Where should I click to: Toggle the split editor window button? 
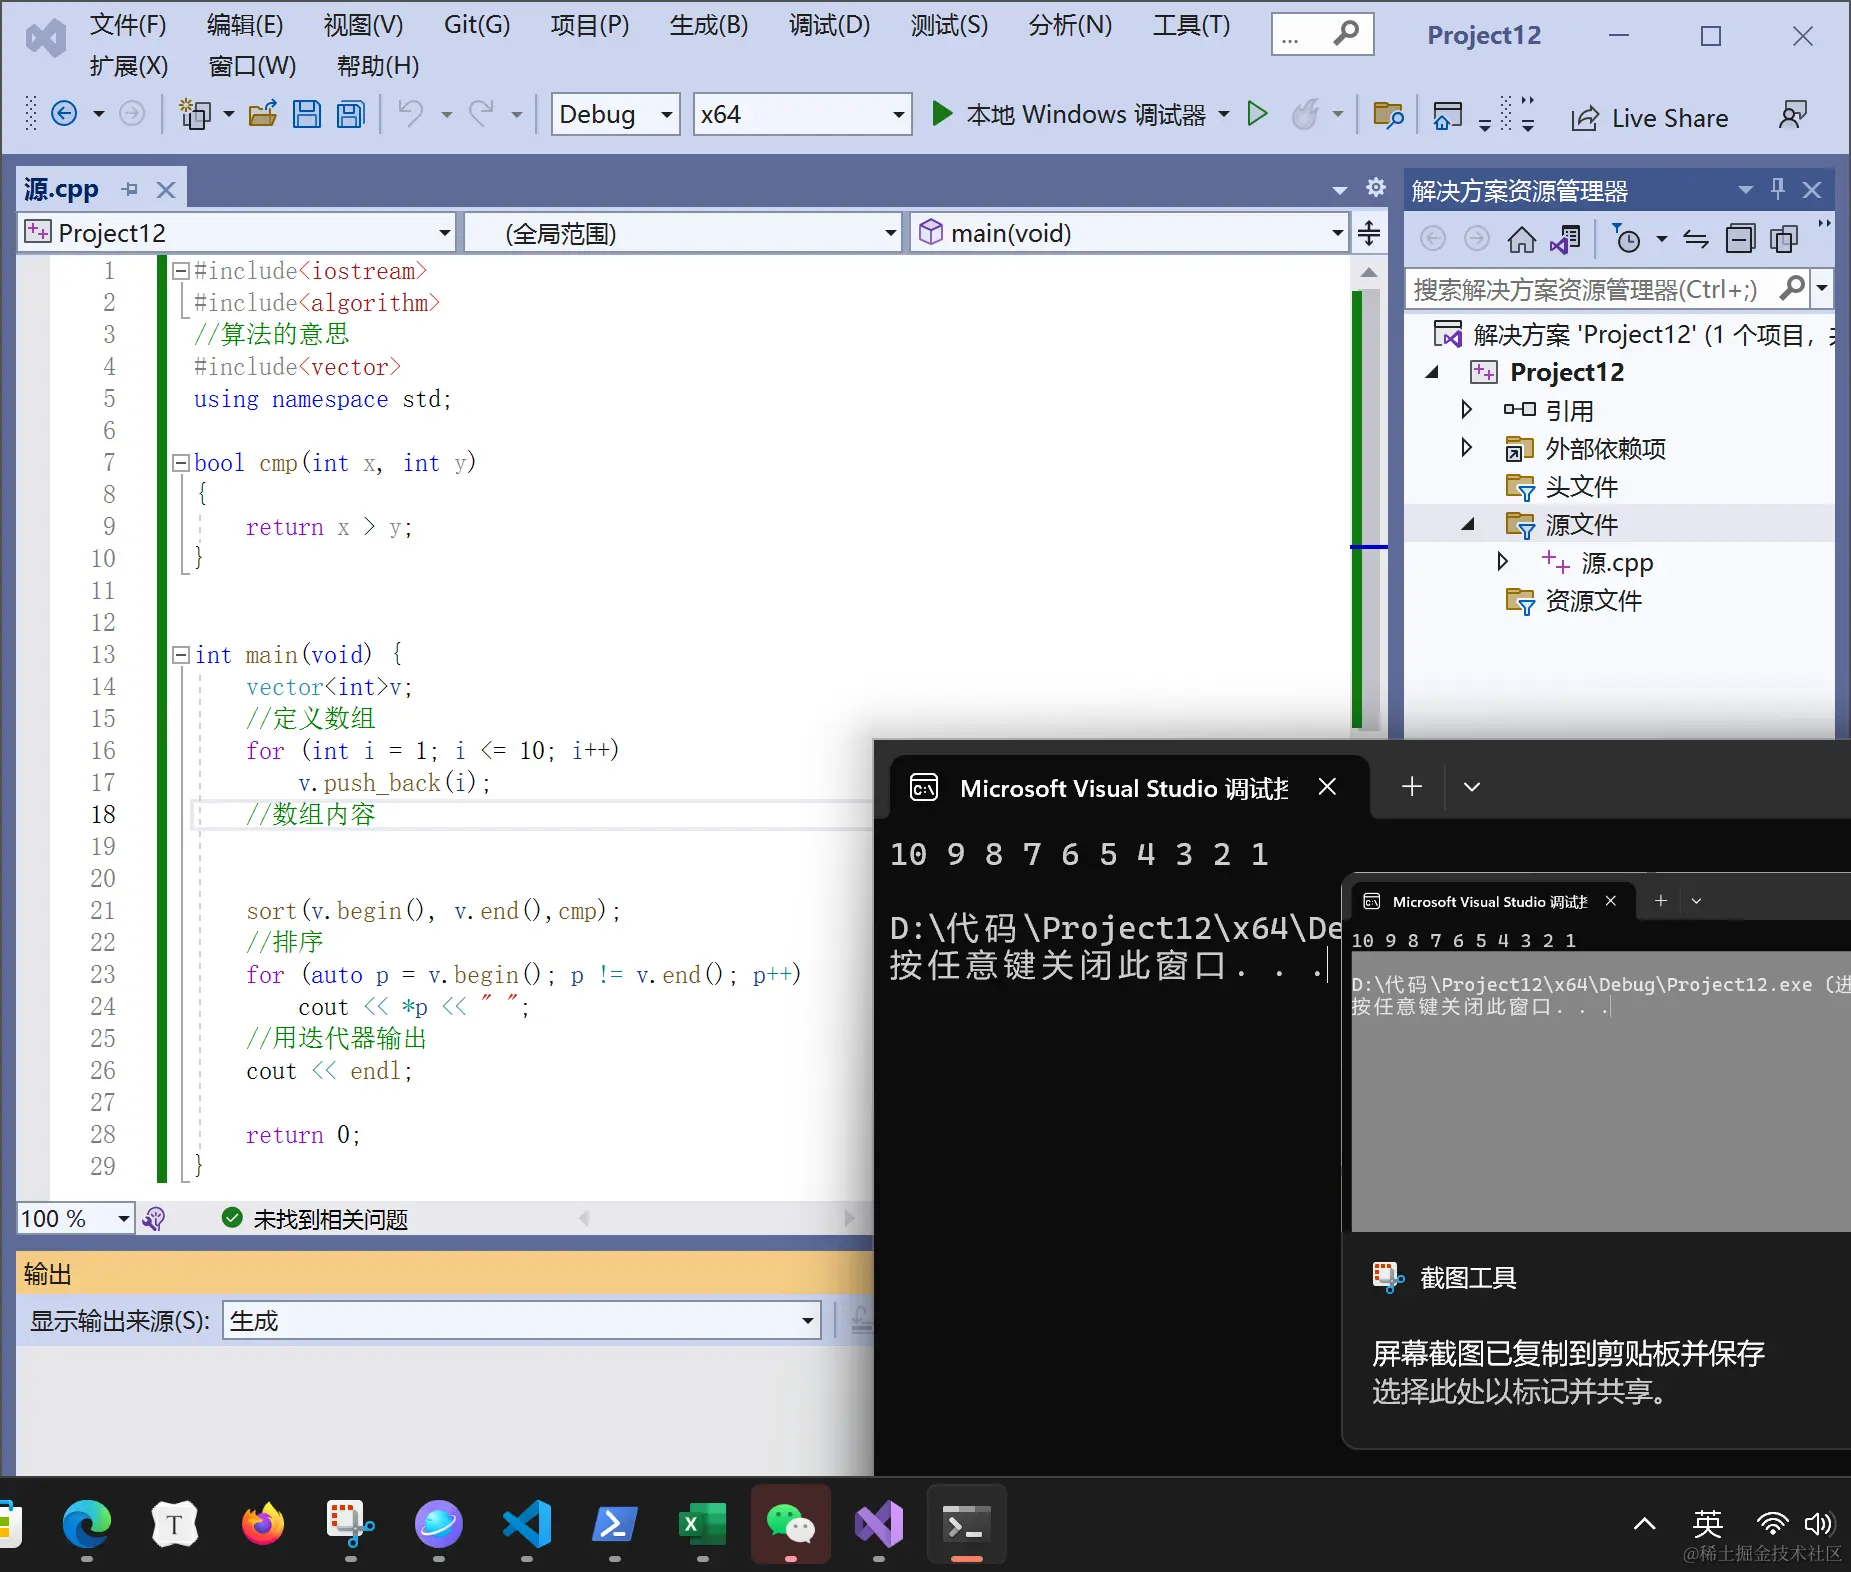(x=1369, y=233)
